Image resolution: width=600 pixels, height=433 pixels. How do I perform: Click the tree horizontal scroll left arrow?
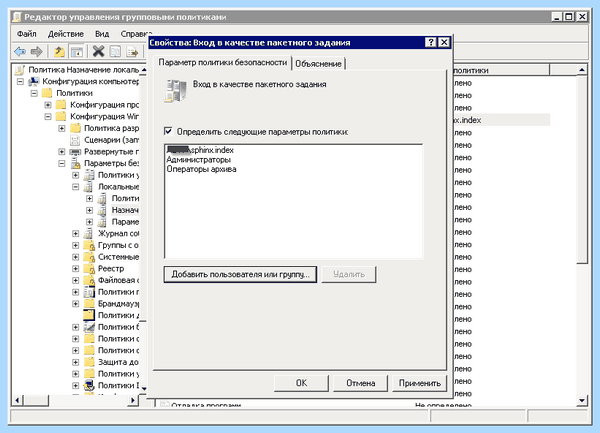tap(17, 400)
